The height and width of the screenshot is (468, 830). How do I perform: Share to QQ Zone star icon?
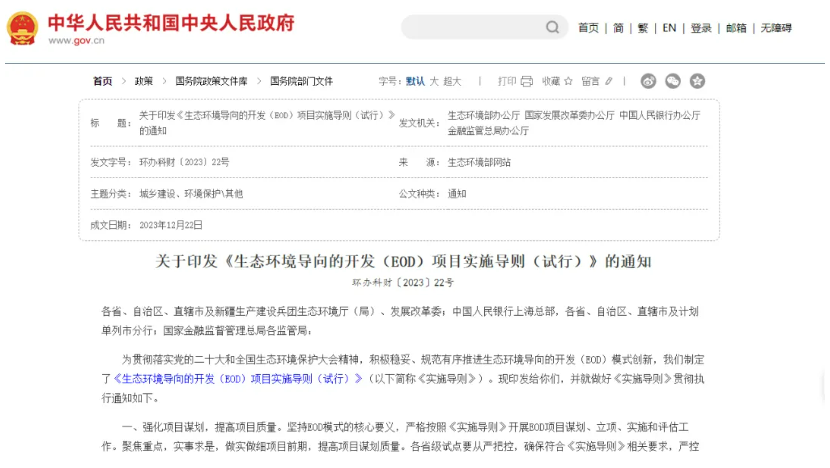[x=697, y=81]
